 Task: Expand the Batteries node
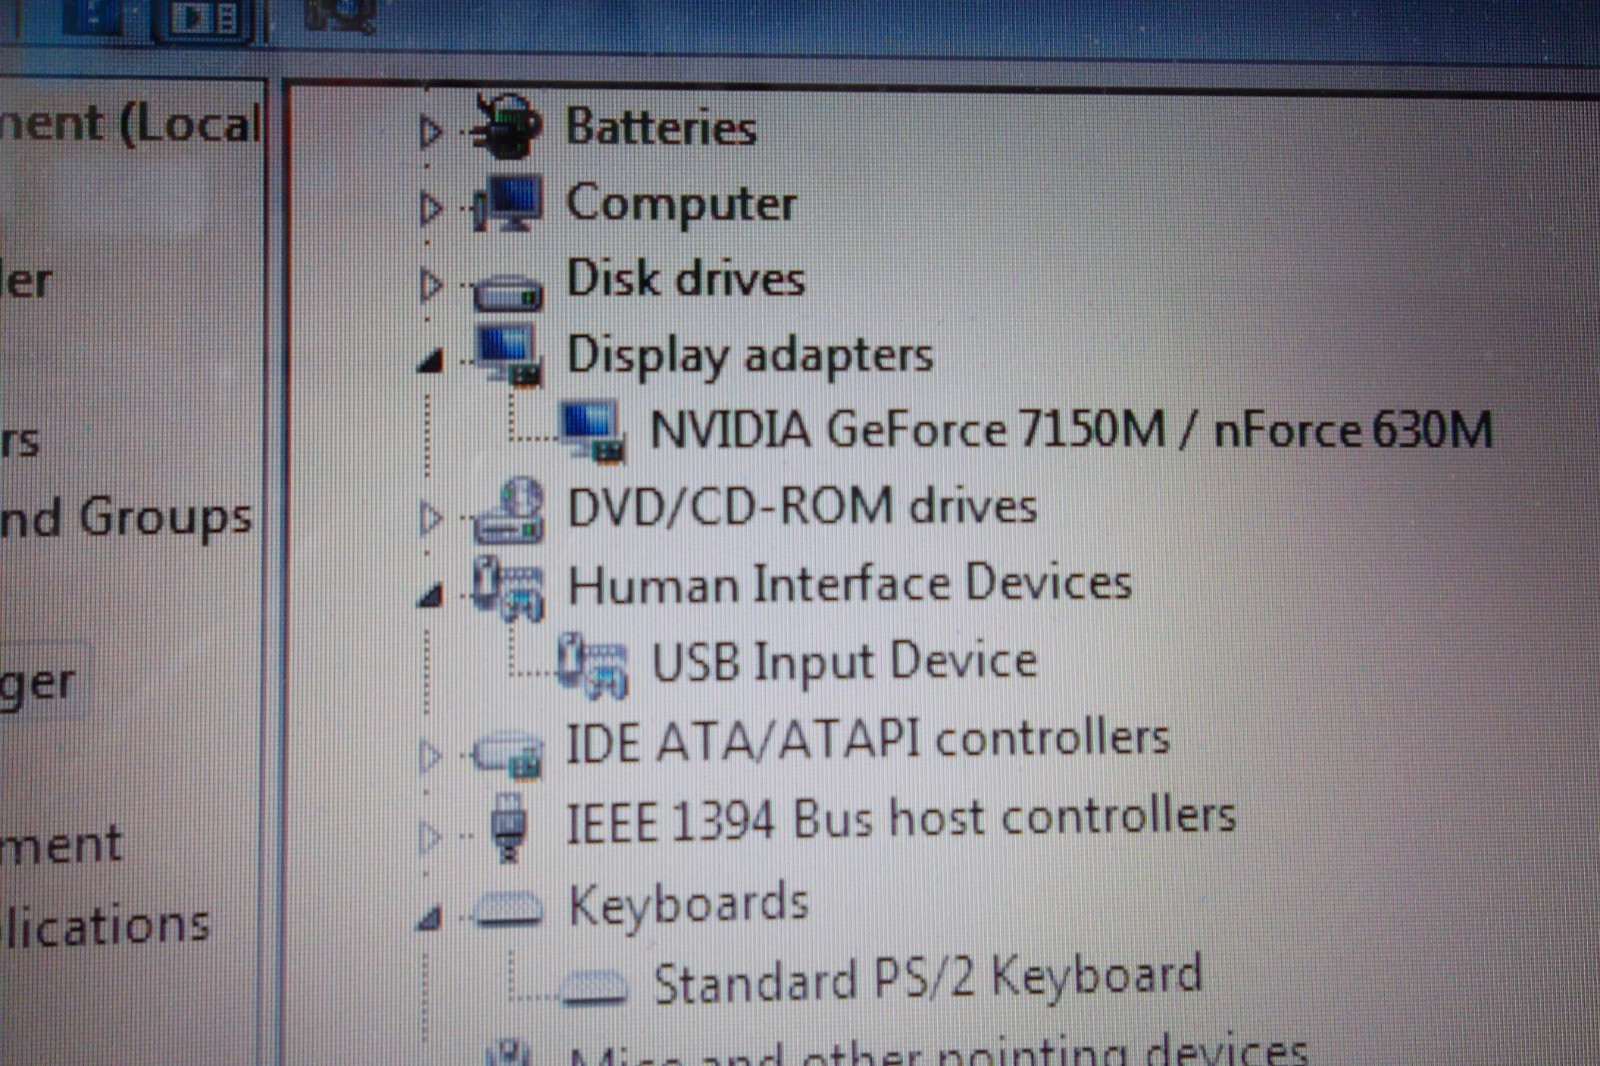click(430, 131)
